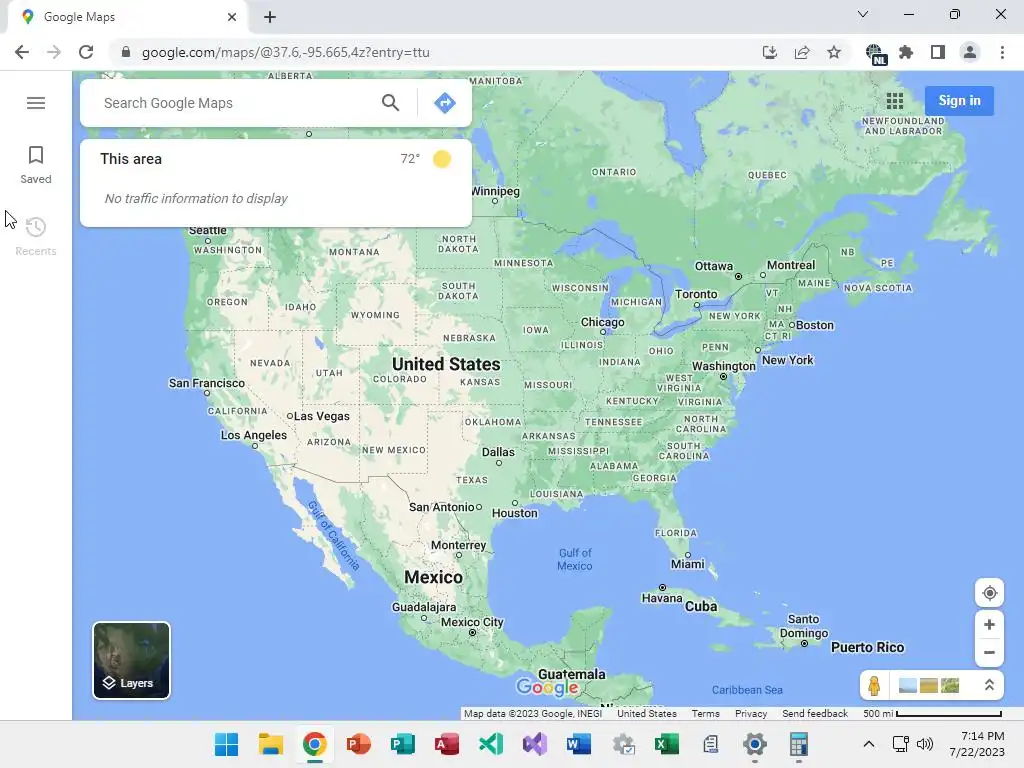1024x768 pixels.
Task: Click the Puerto Rico label
Action: point(867,647)
